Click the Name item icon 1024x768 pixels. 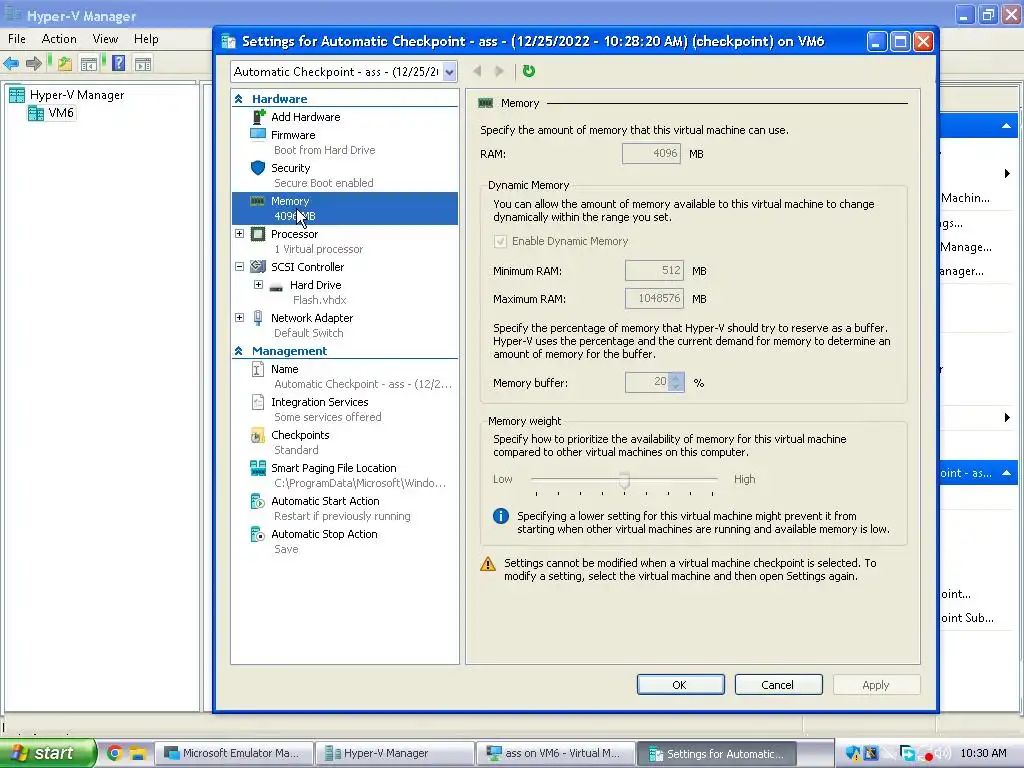pyautogui.click(x=258, y=369)
